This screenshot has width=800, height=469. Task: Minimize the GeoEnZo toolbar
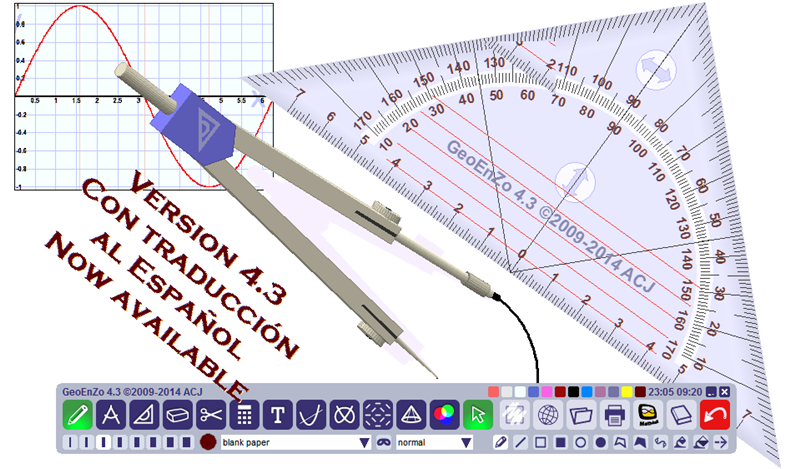pos(711,392)
